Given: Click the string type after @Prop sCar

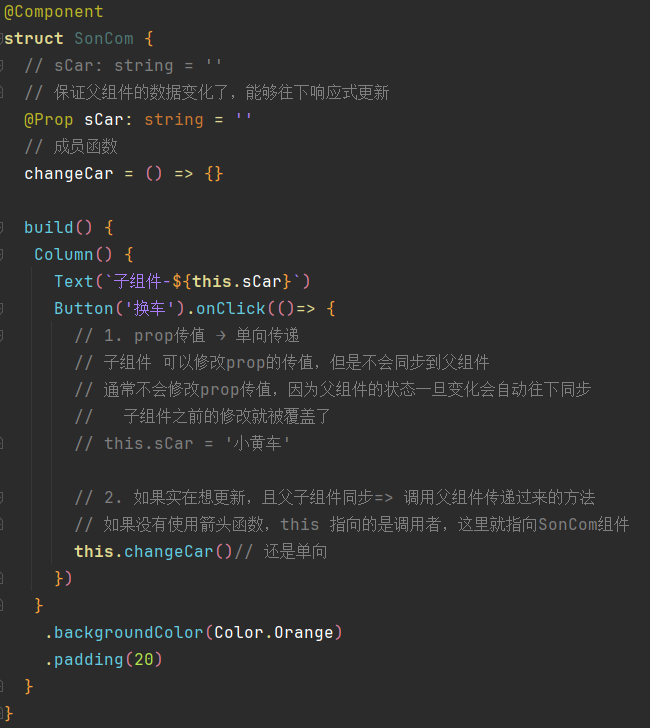Looking at the screenshot, I should pos(174,120).
